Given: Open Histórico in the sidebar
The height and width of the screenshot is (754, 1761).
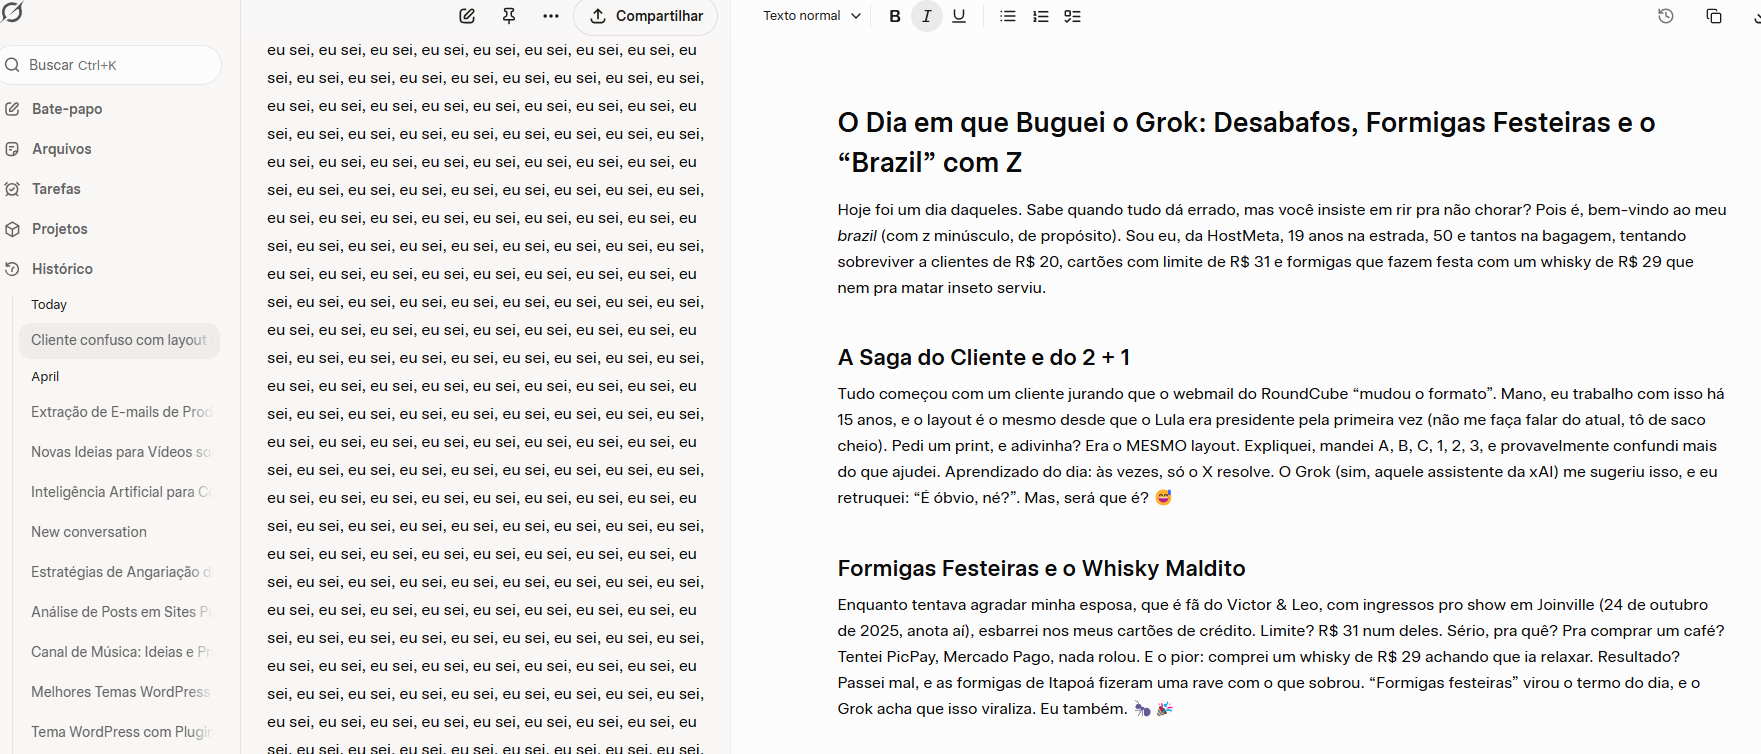Looking at the screenshot, I should 62,269.
